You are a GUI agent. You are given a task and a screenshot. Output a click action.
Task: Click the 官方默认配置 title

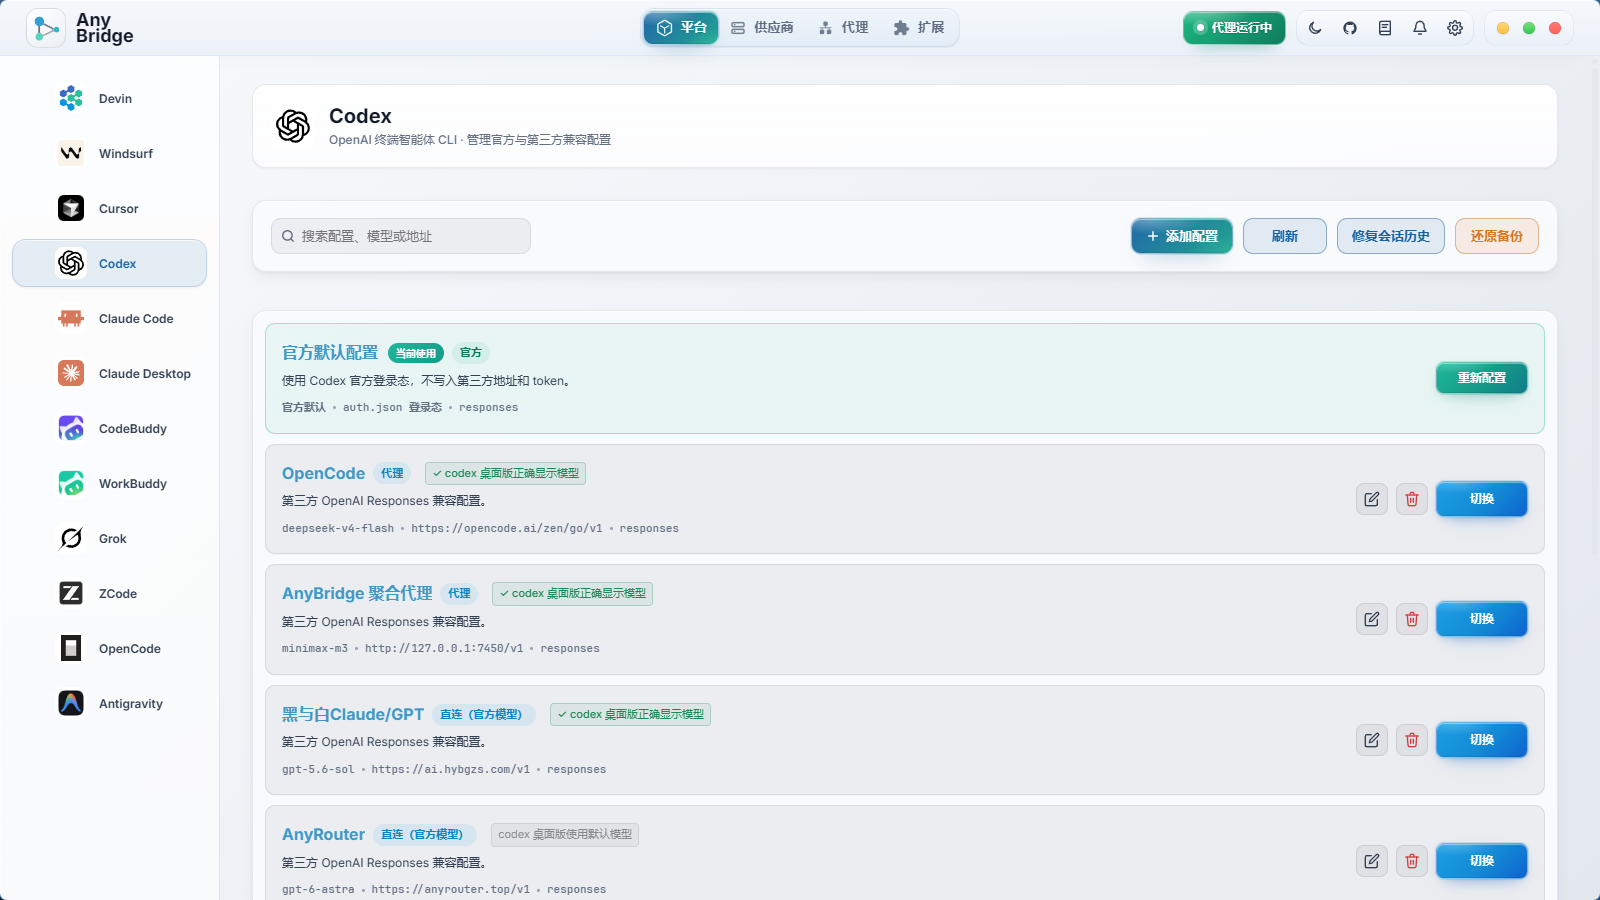pos(330,352)
